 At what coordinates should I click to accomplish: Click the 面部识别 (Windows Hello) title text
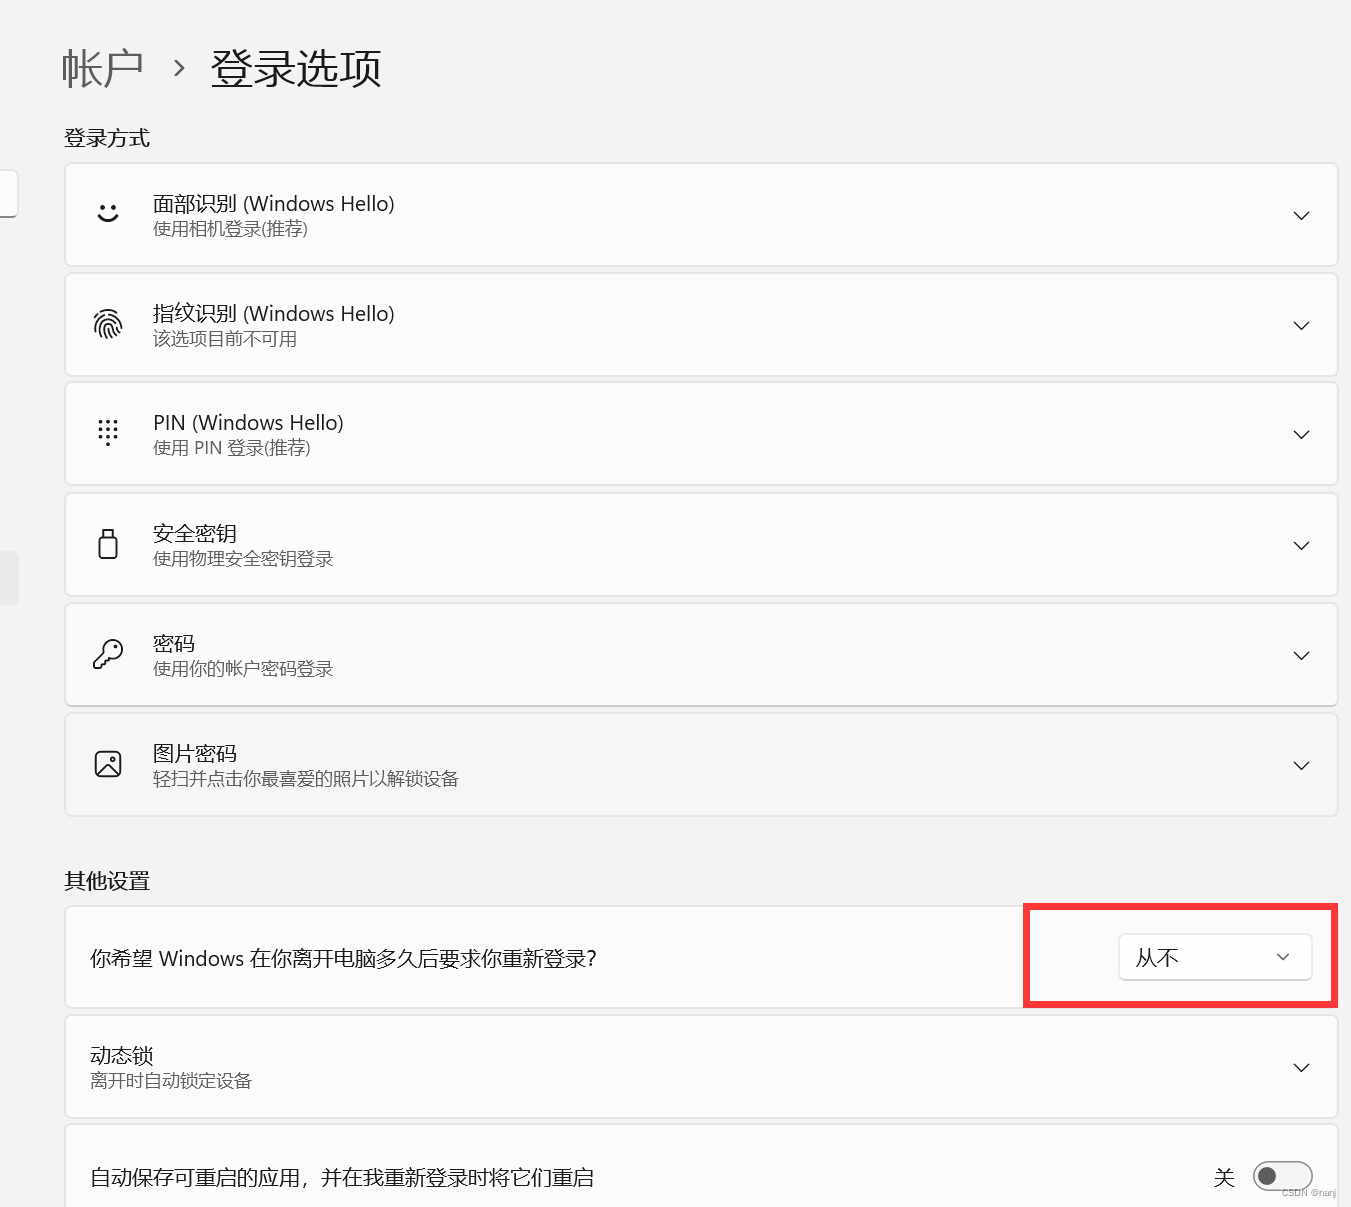click(x=274, y=203)
